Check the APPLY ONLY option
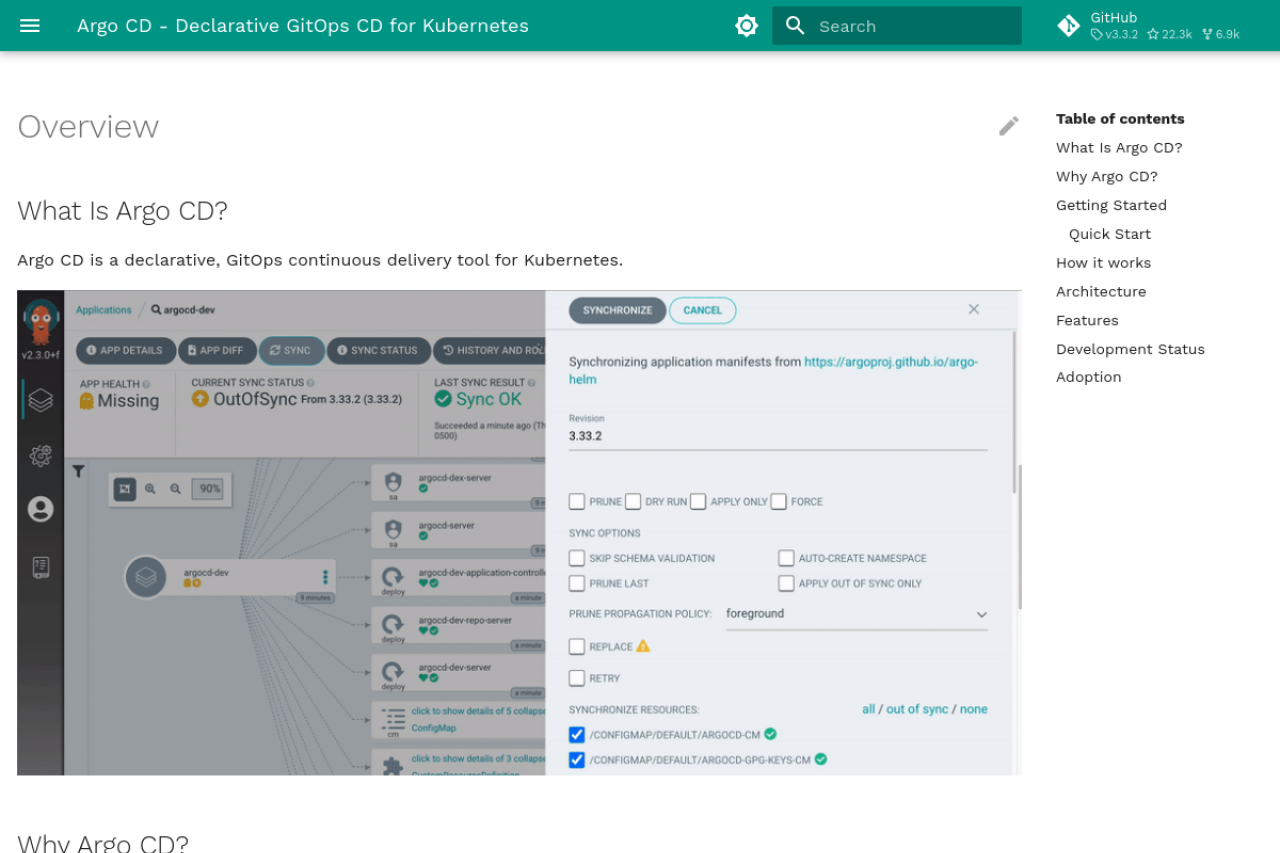 698,501
